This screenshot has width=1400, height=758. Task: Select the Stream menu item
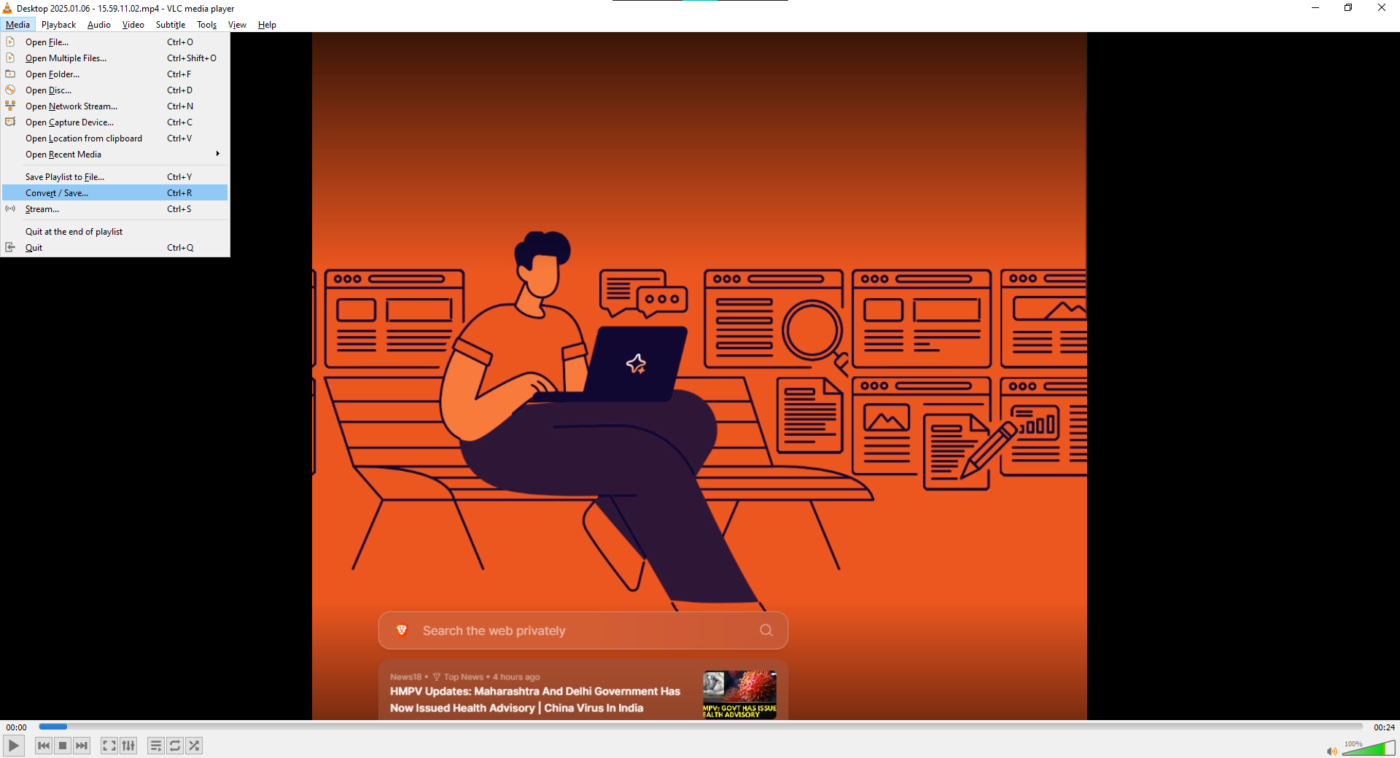coord(114,209)
